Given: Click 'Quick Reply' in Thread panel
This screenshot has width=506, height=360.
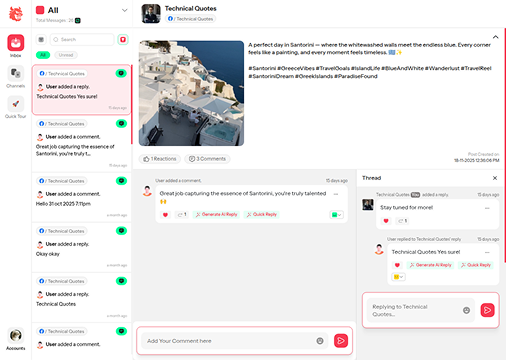Looking at the screenshot, I should coord(476,265).
